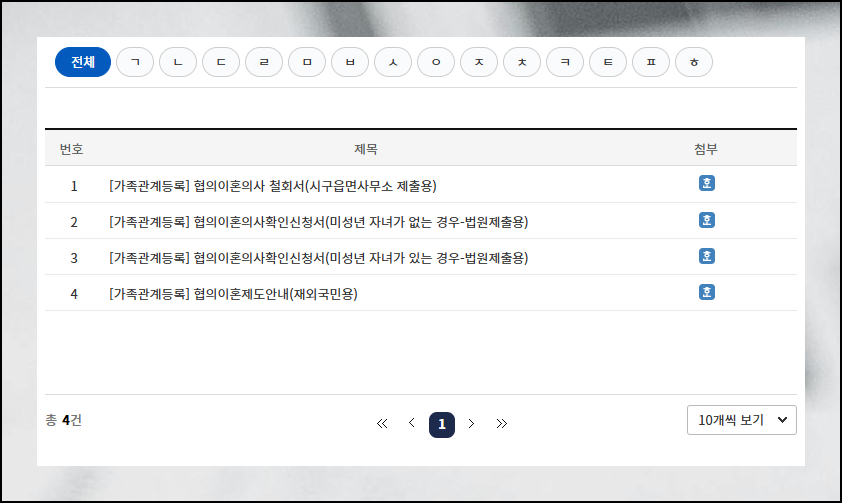The width and height of the screenshot is (842, 503).
Task: Select the 전체 filter tab
Action: (x=83, y=62)
